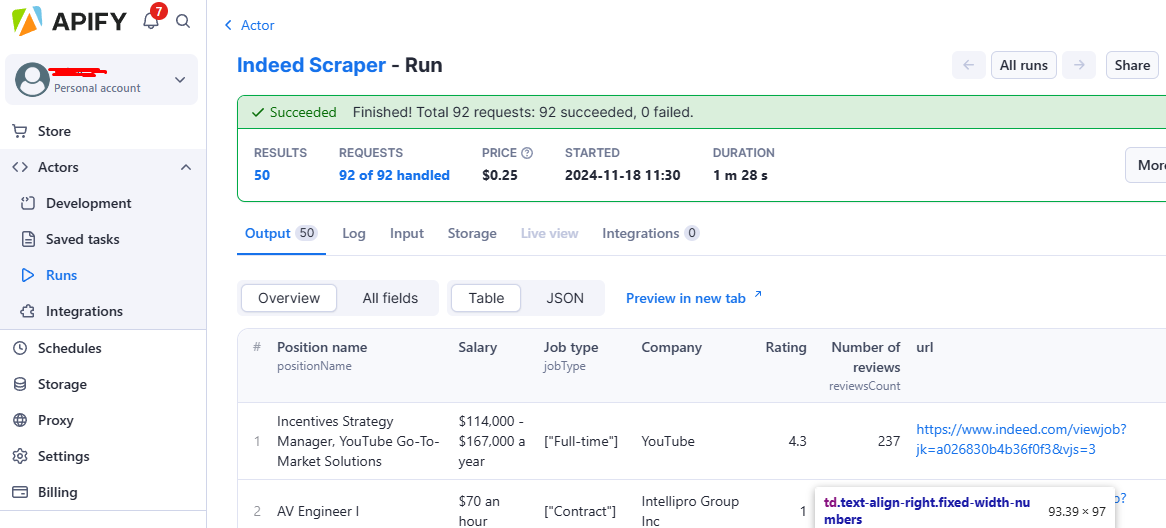The height and width of the screenshot is (528, 1166).
Task: Switch to the Input tab
Action: (407, 234)
